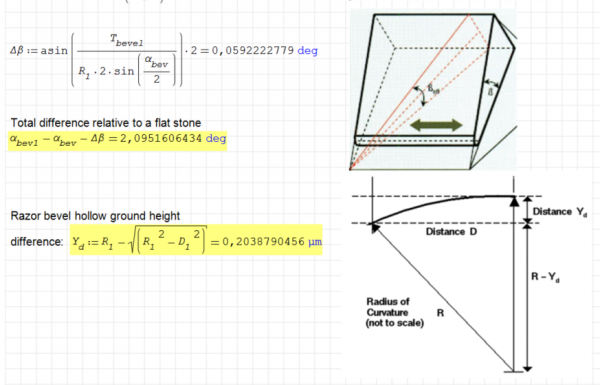This screenshot has width=600, height=385.
Task: Click the highlighted α_bev1 − α_bev − Δβ equation
Action: [117, 140]
